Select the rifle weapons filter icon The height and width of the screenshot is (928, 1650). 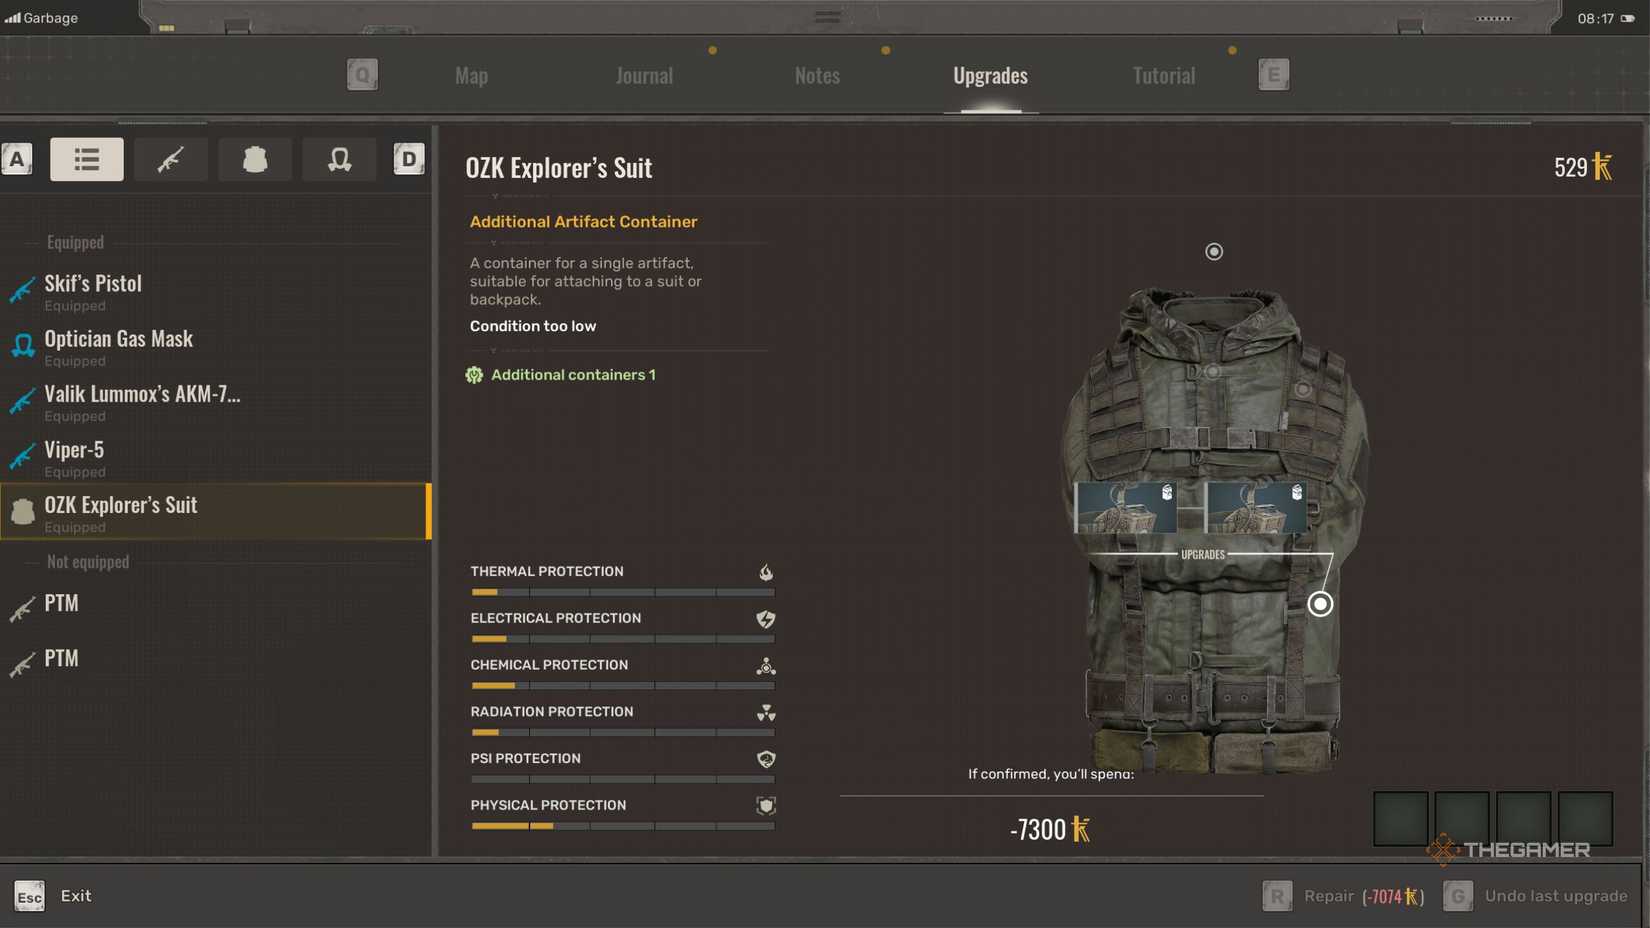pos(170,158)
